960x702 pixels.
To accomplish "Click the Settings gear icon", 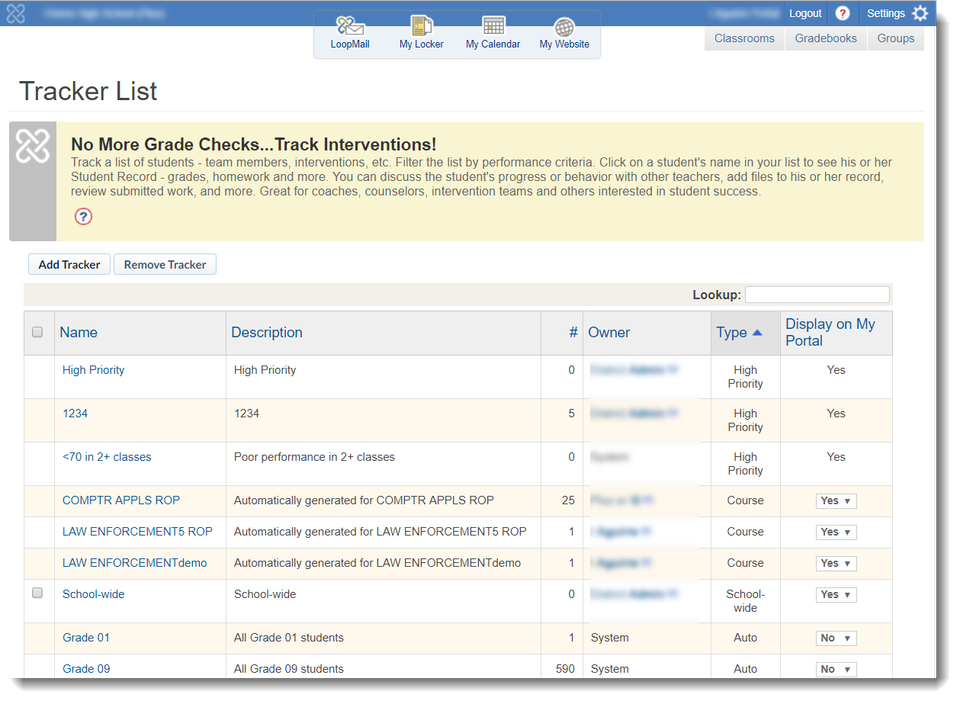I will (920, 13).
